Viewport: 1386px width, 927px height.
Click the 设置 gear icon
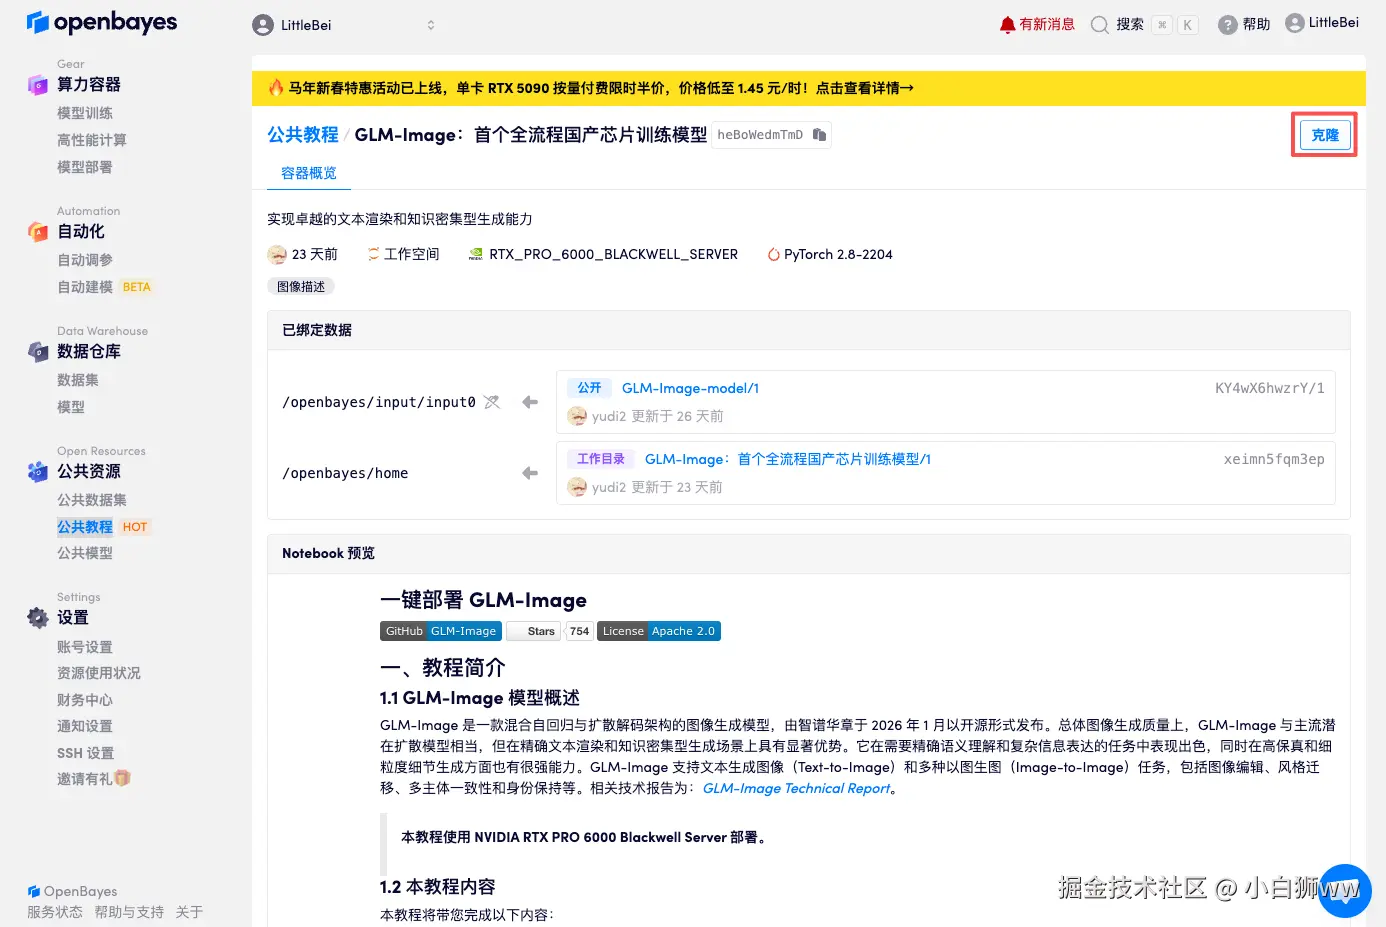38,618
